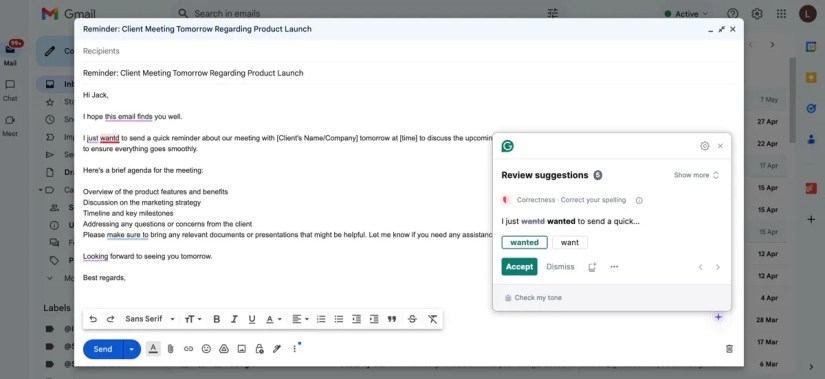Click the Recipients field

point(408,51)
